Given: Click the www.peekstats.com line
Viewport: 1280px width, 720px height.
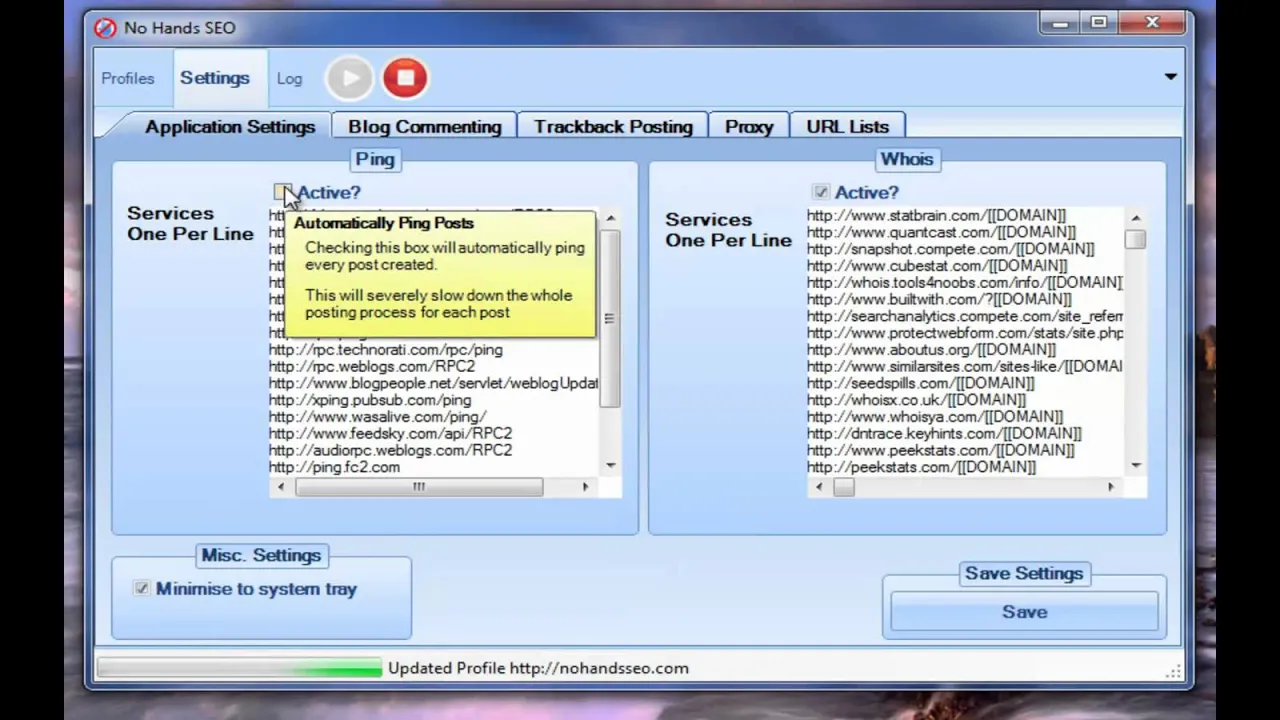Looking at the screenshot, I should (940, 450).
